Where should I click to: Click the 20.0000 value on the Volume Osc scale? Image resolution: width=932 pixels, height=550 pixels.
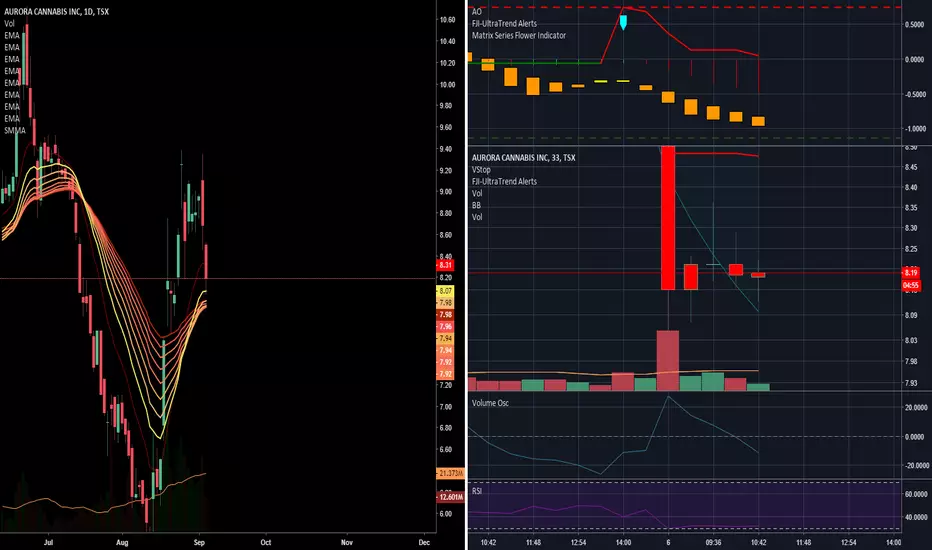click(x=916, y=407)
